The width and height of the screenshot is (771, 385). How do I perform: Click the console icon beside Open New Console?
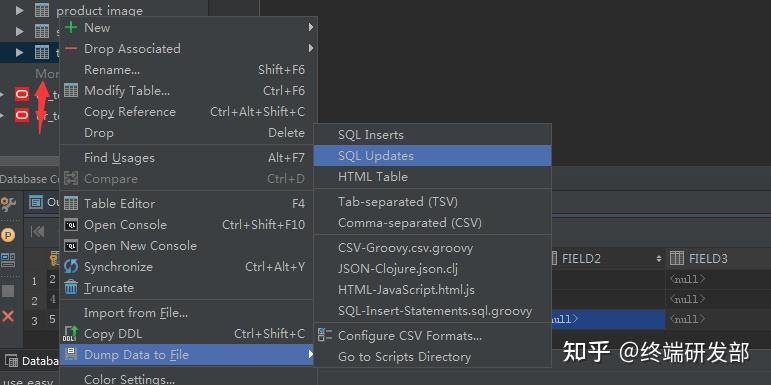click(x=71, y=246)
